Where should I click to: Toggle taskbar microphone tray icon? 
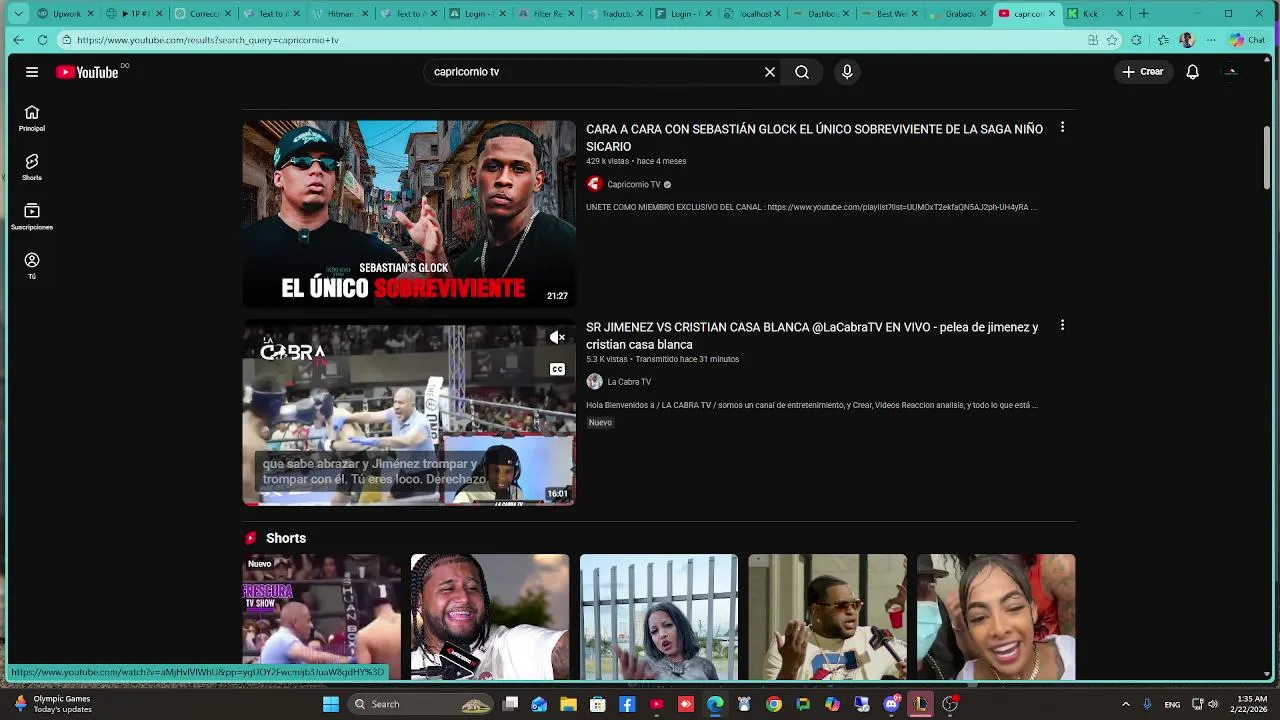pyautogui.click(x=1147, y=704)
